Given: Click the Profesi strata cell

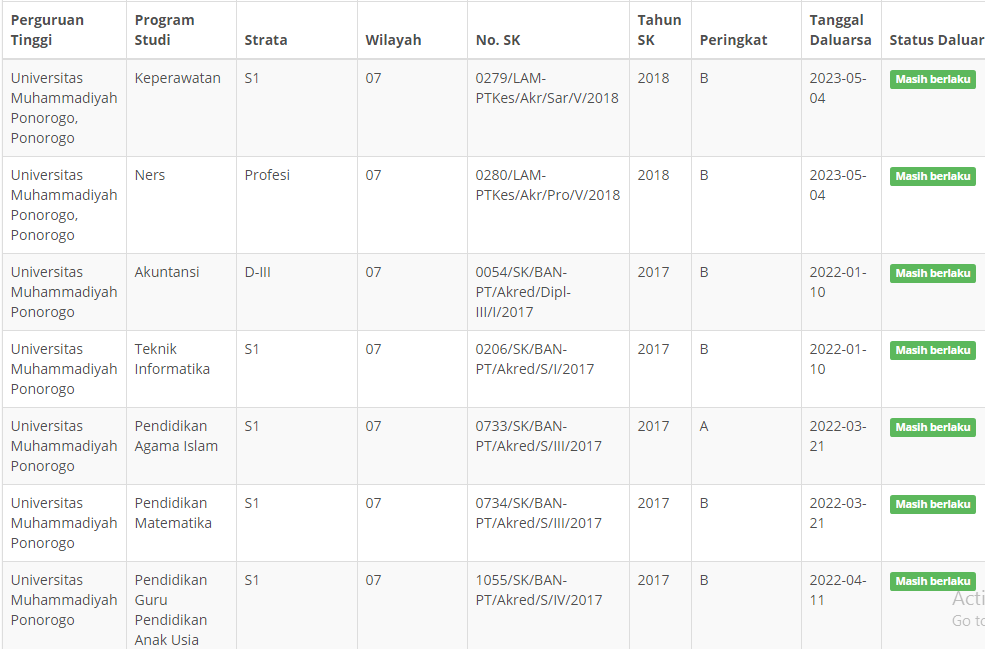Looking at the screenshot, I should (x=267, y=175).
